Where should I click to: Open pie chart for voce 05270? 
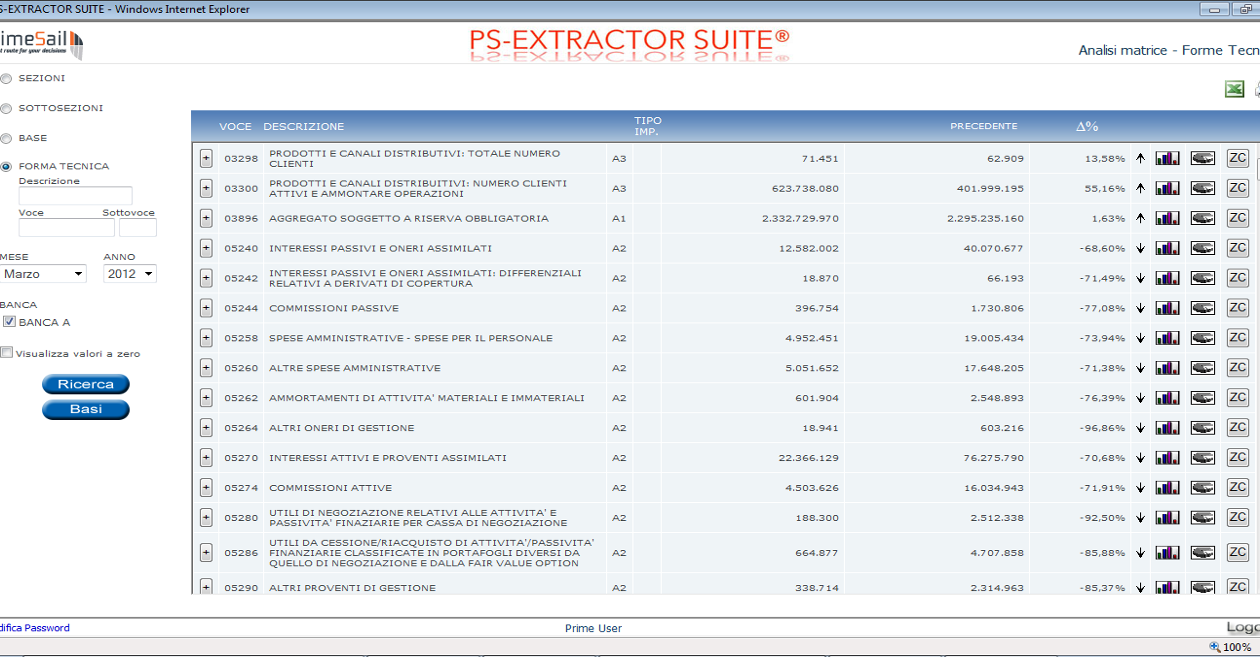click(1203, 458)
